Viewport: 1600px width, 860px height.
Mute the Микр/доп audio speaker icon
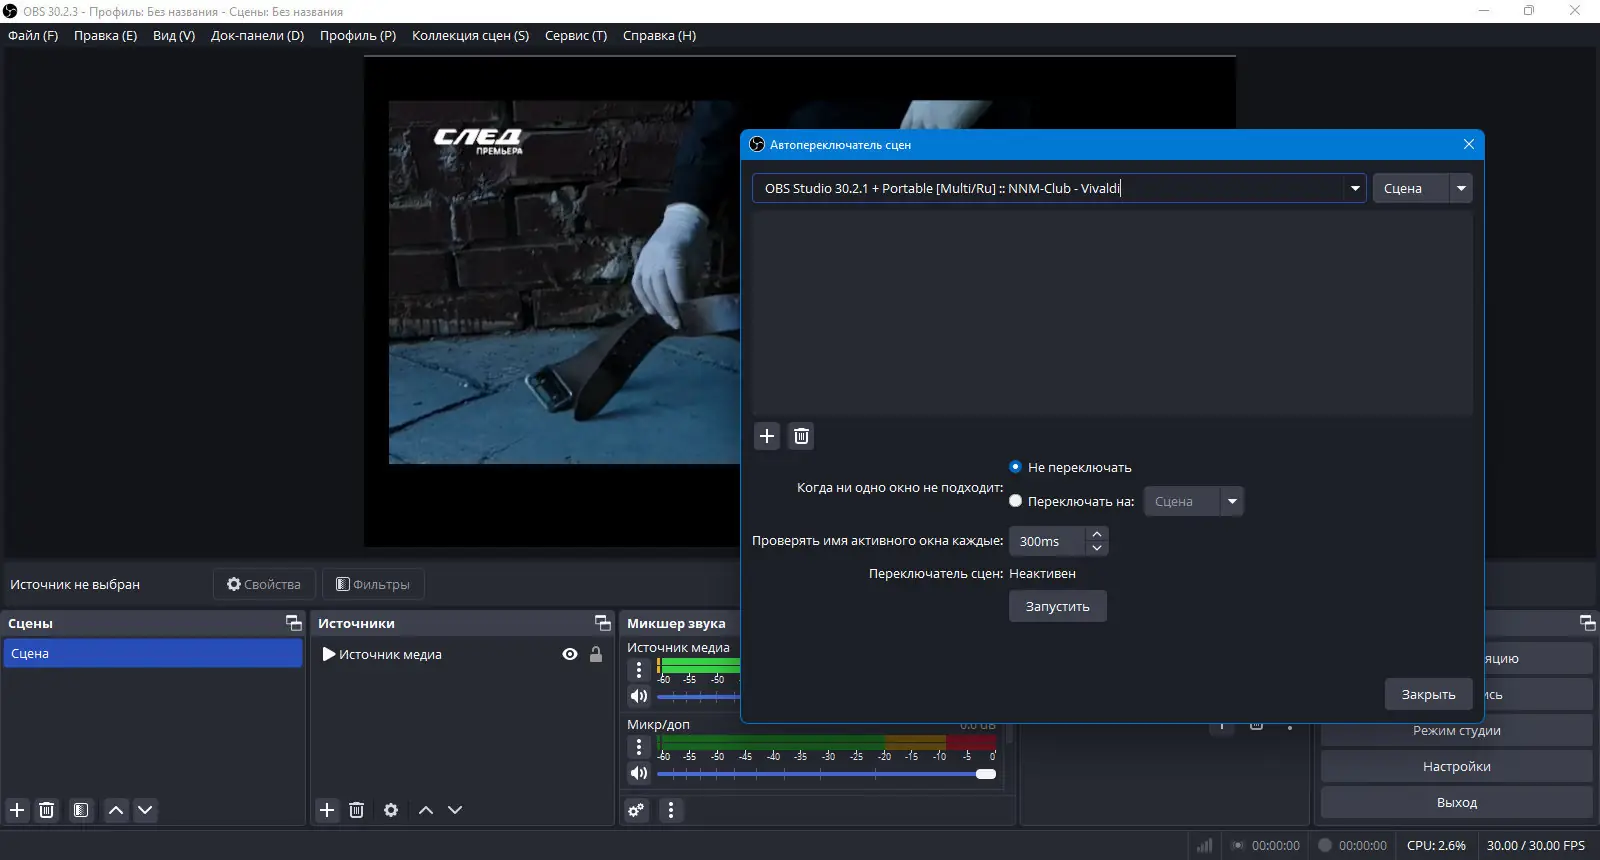pos(639,773)
